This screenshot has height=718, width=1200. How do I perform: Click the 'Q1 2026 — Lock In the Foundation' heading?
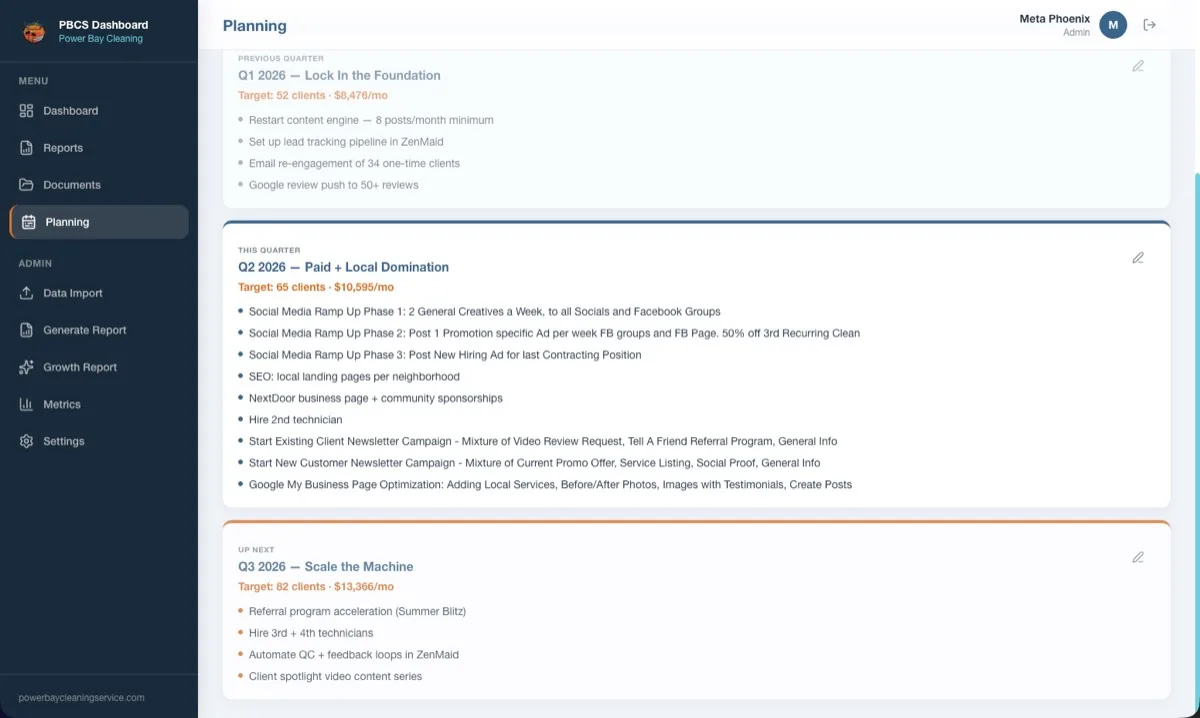tap(339, 75)
